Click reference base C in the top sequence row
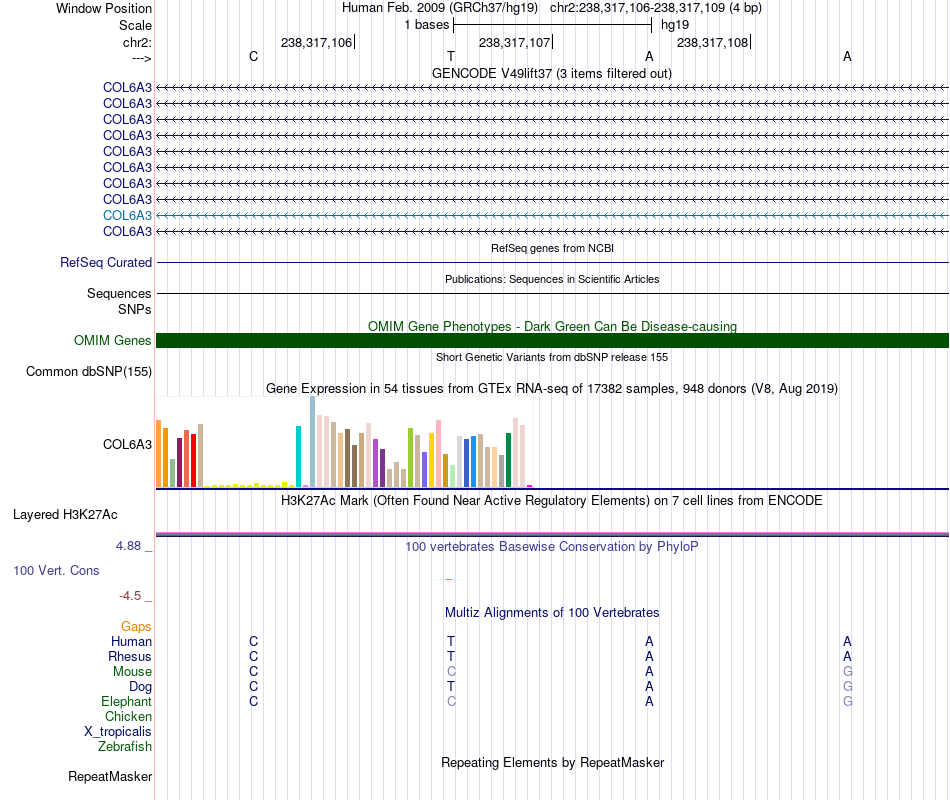The height and width of the screenshot is (800, 950). [253, 56]
